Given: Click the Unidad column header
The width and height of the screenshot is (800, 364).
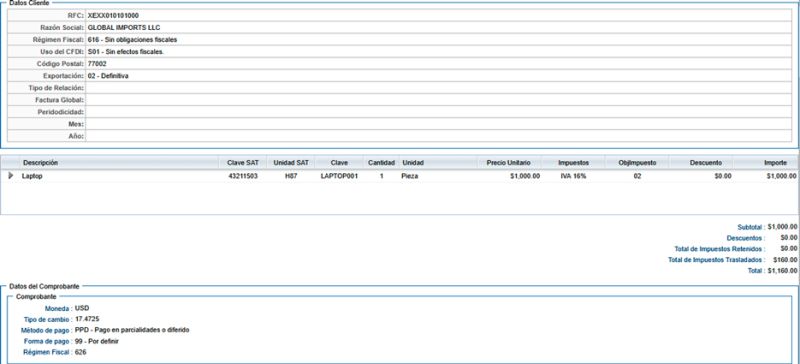Looking at the screenshot, I should [x=413, y=163].
